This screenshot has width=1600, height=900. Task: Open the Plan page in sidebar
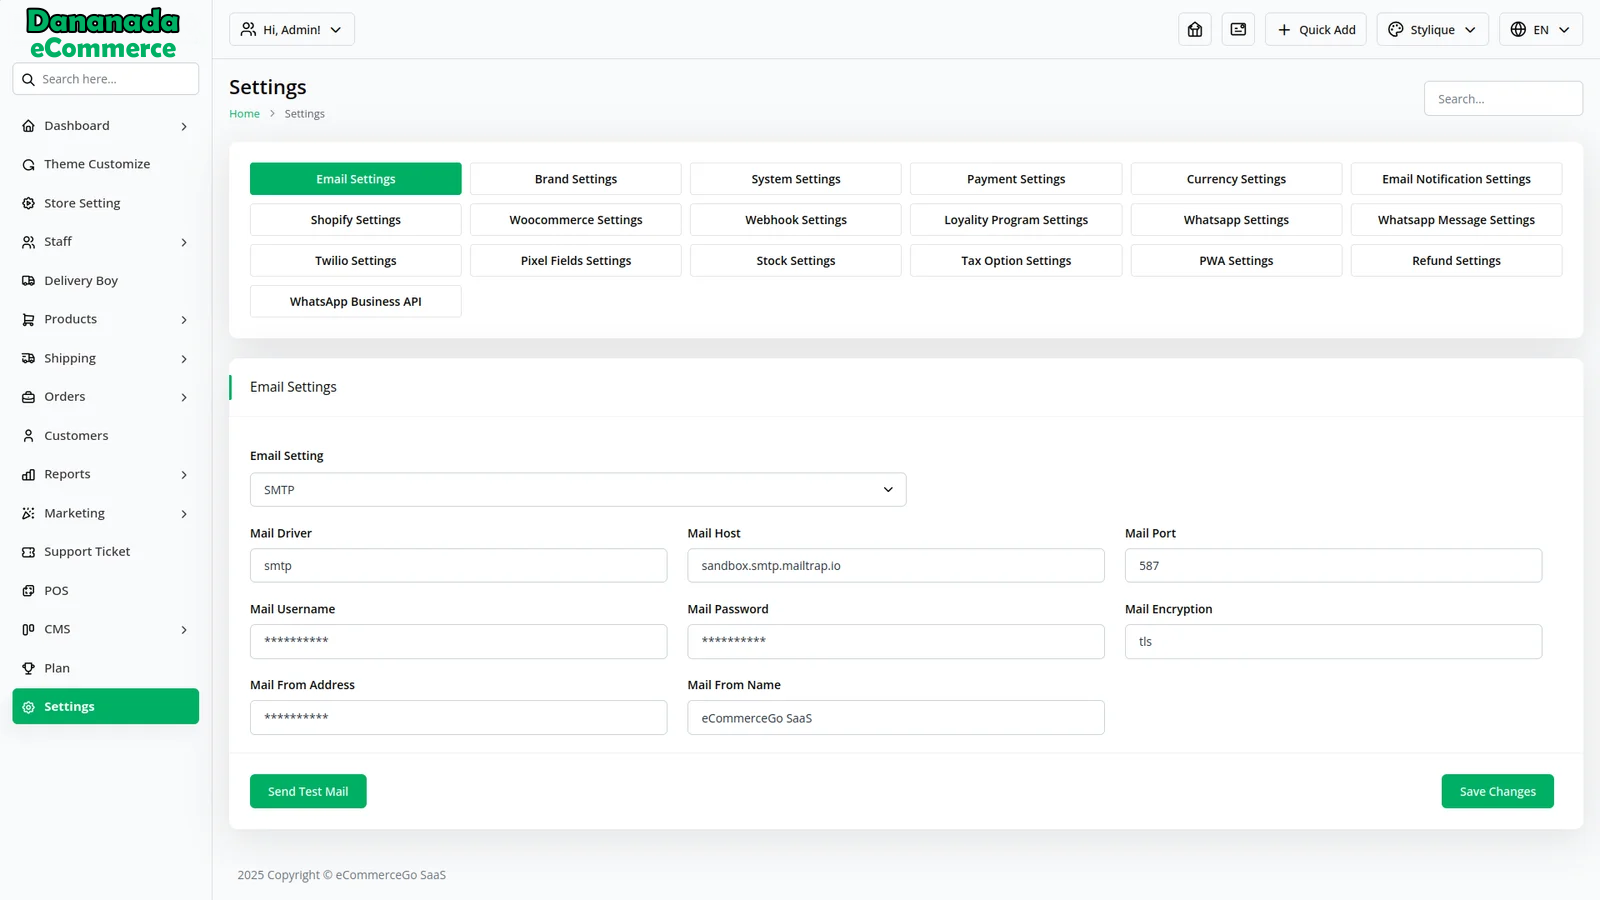[57, 668]
